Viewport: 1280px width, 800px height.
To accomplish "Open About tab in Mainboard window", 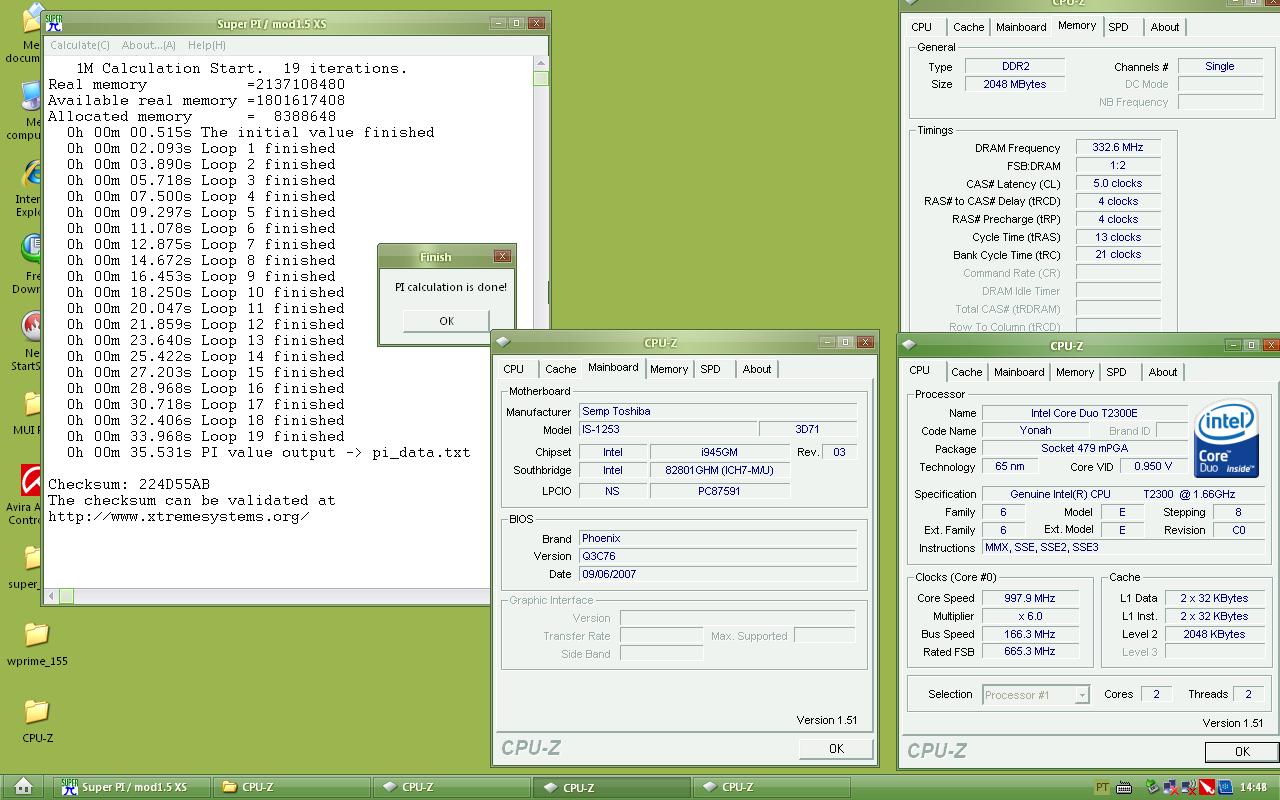I will click(x=757, y=369).
